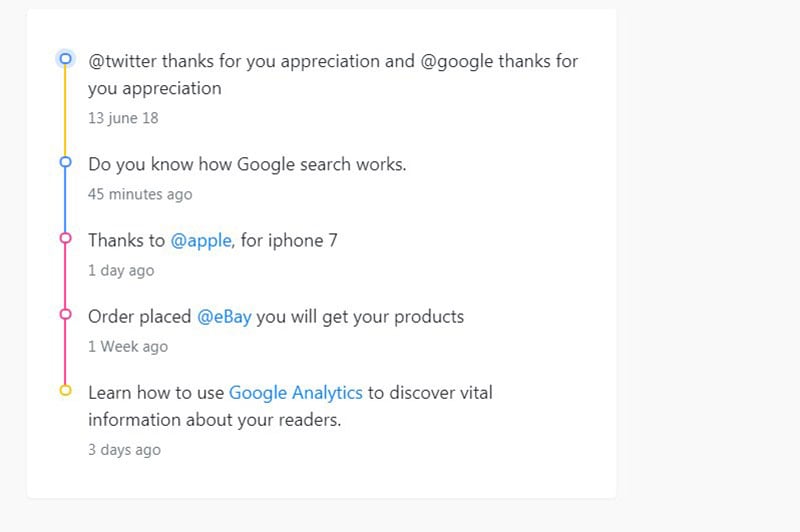The height and width of the screenshot is (532, 800).
Task: Click 'information about your readers' text line
Action: click(215, 420)
